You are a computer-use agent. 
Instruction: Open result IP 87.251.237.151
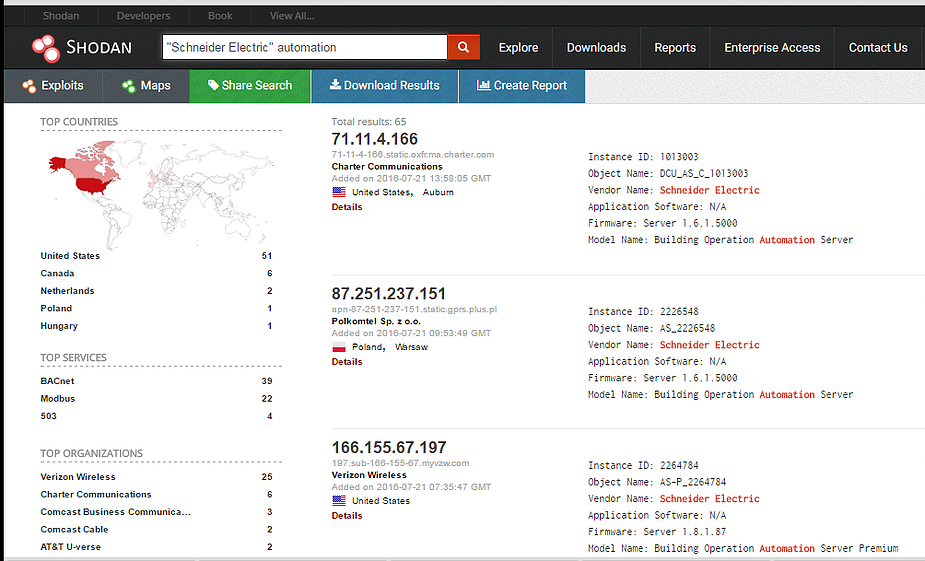coord(389,294)
